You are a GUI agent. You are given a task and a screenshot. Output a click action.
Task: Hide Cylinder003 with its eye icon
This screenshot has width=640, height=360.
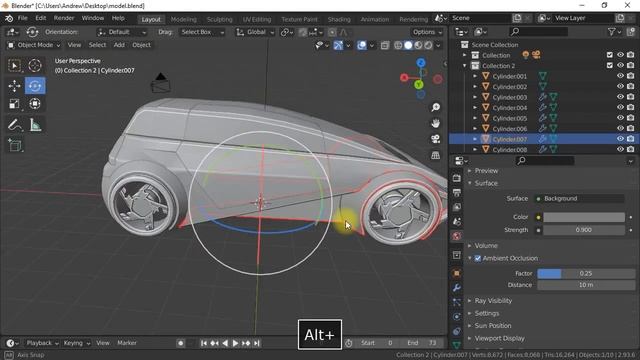coord(620,97)
